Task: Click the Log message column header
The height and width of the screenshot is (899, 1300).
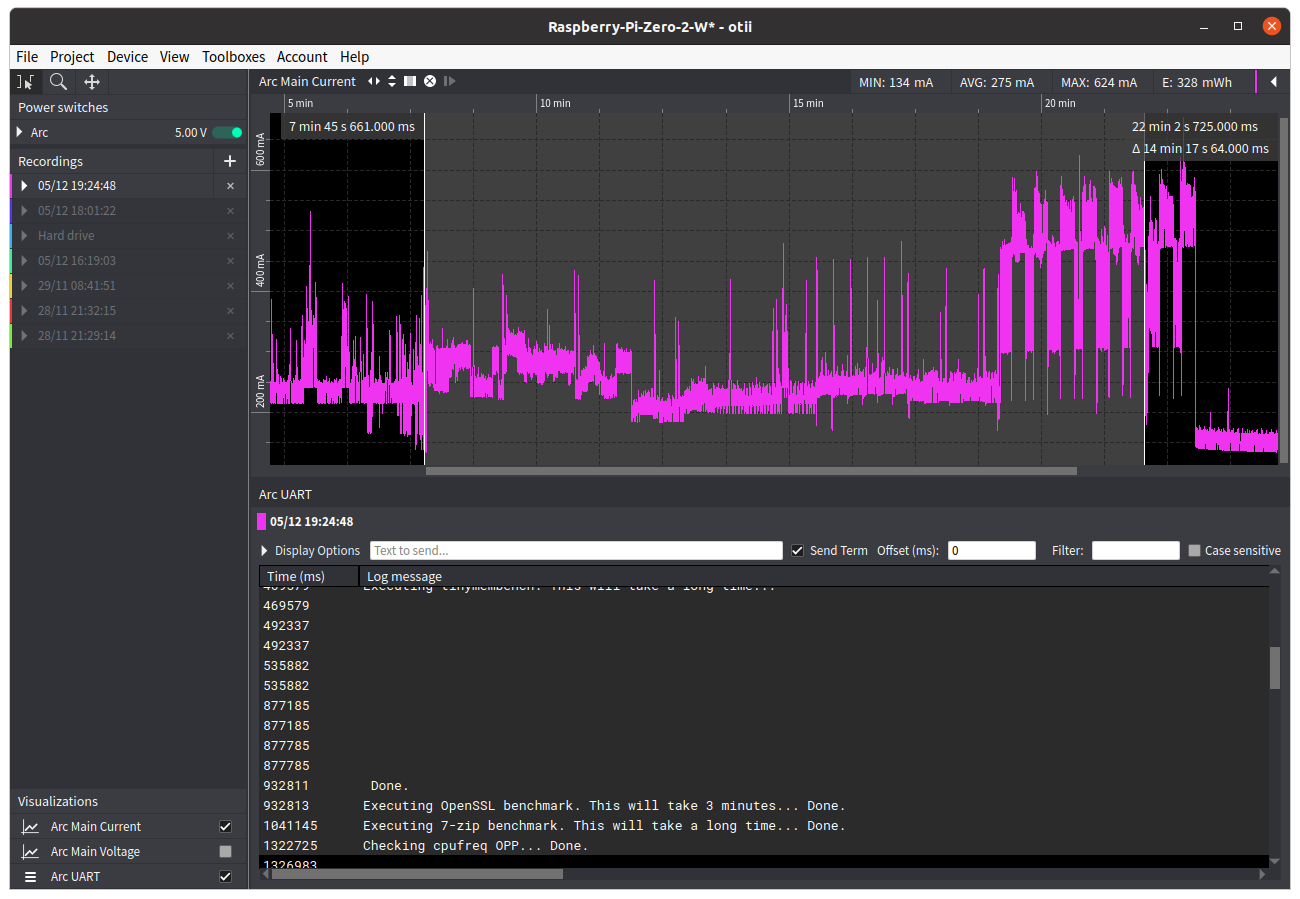Action: (814, 576)
